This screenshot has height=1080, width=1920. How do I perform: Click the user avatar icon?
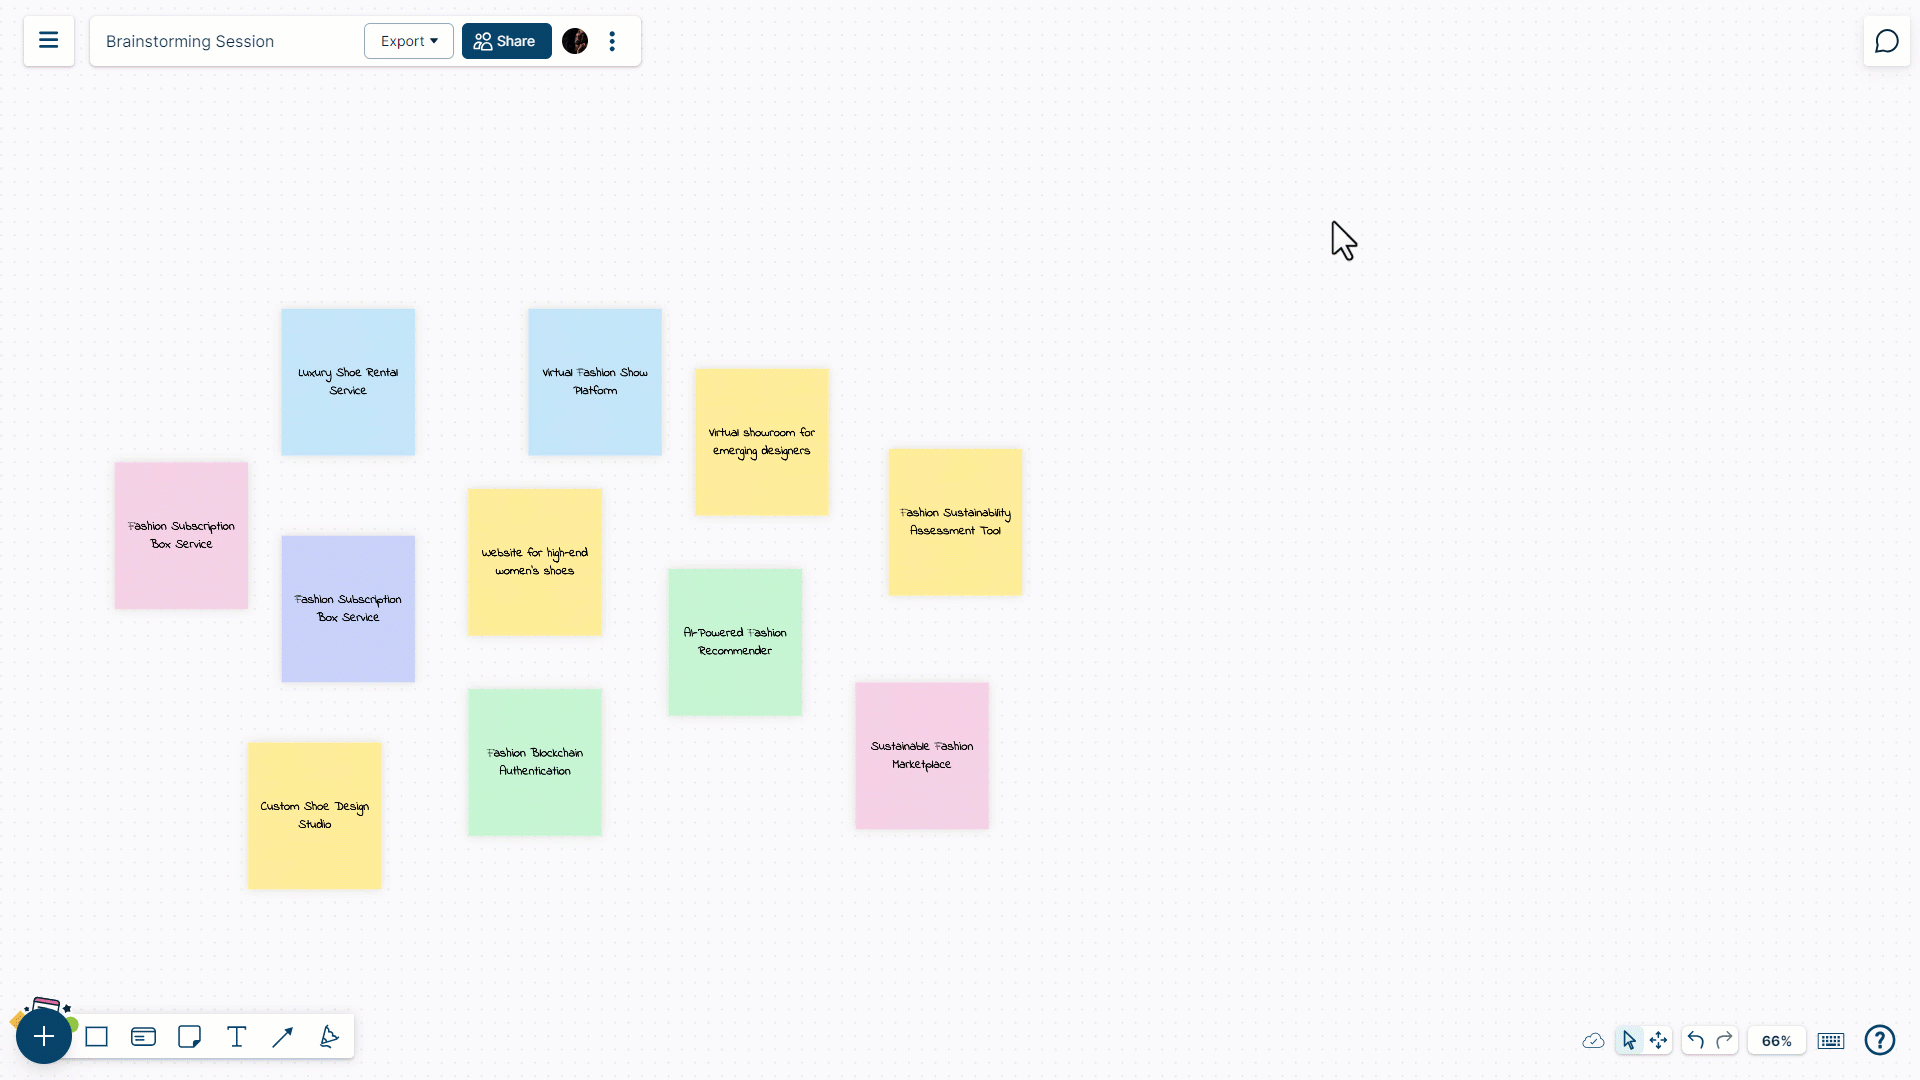[x=575, y=41]
